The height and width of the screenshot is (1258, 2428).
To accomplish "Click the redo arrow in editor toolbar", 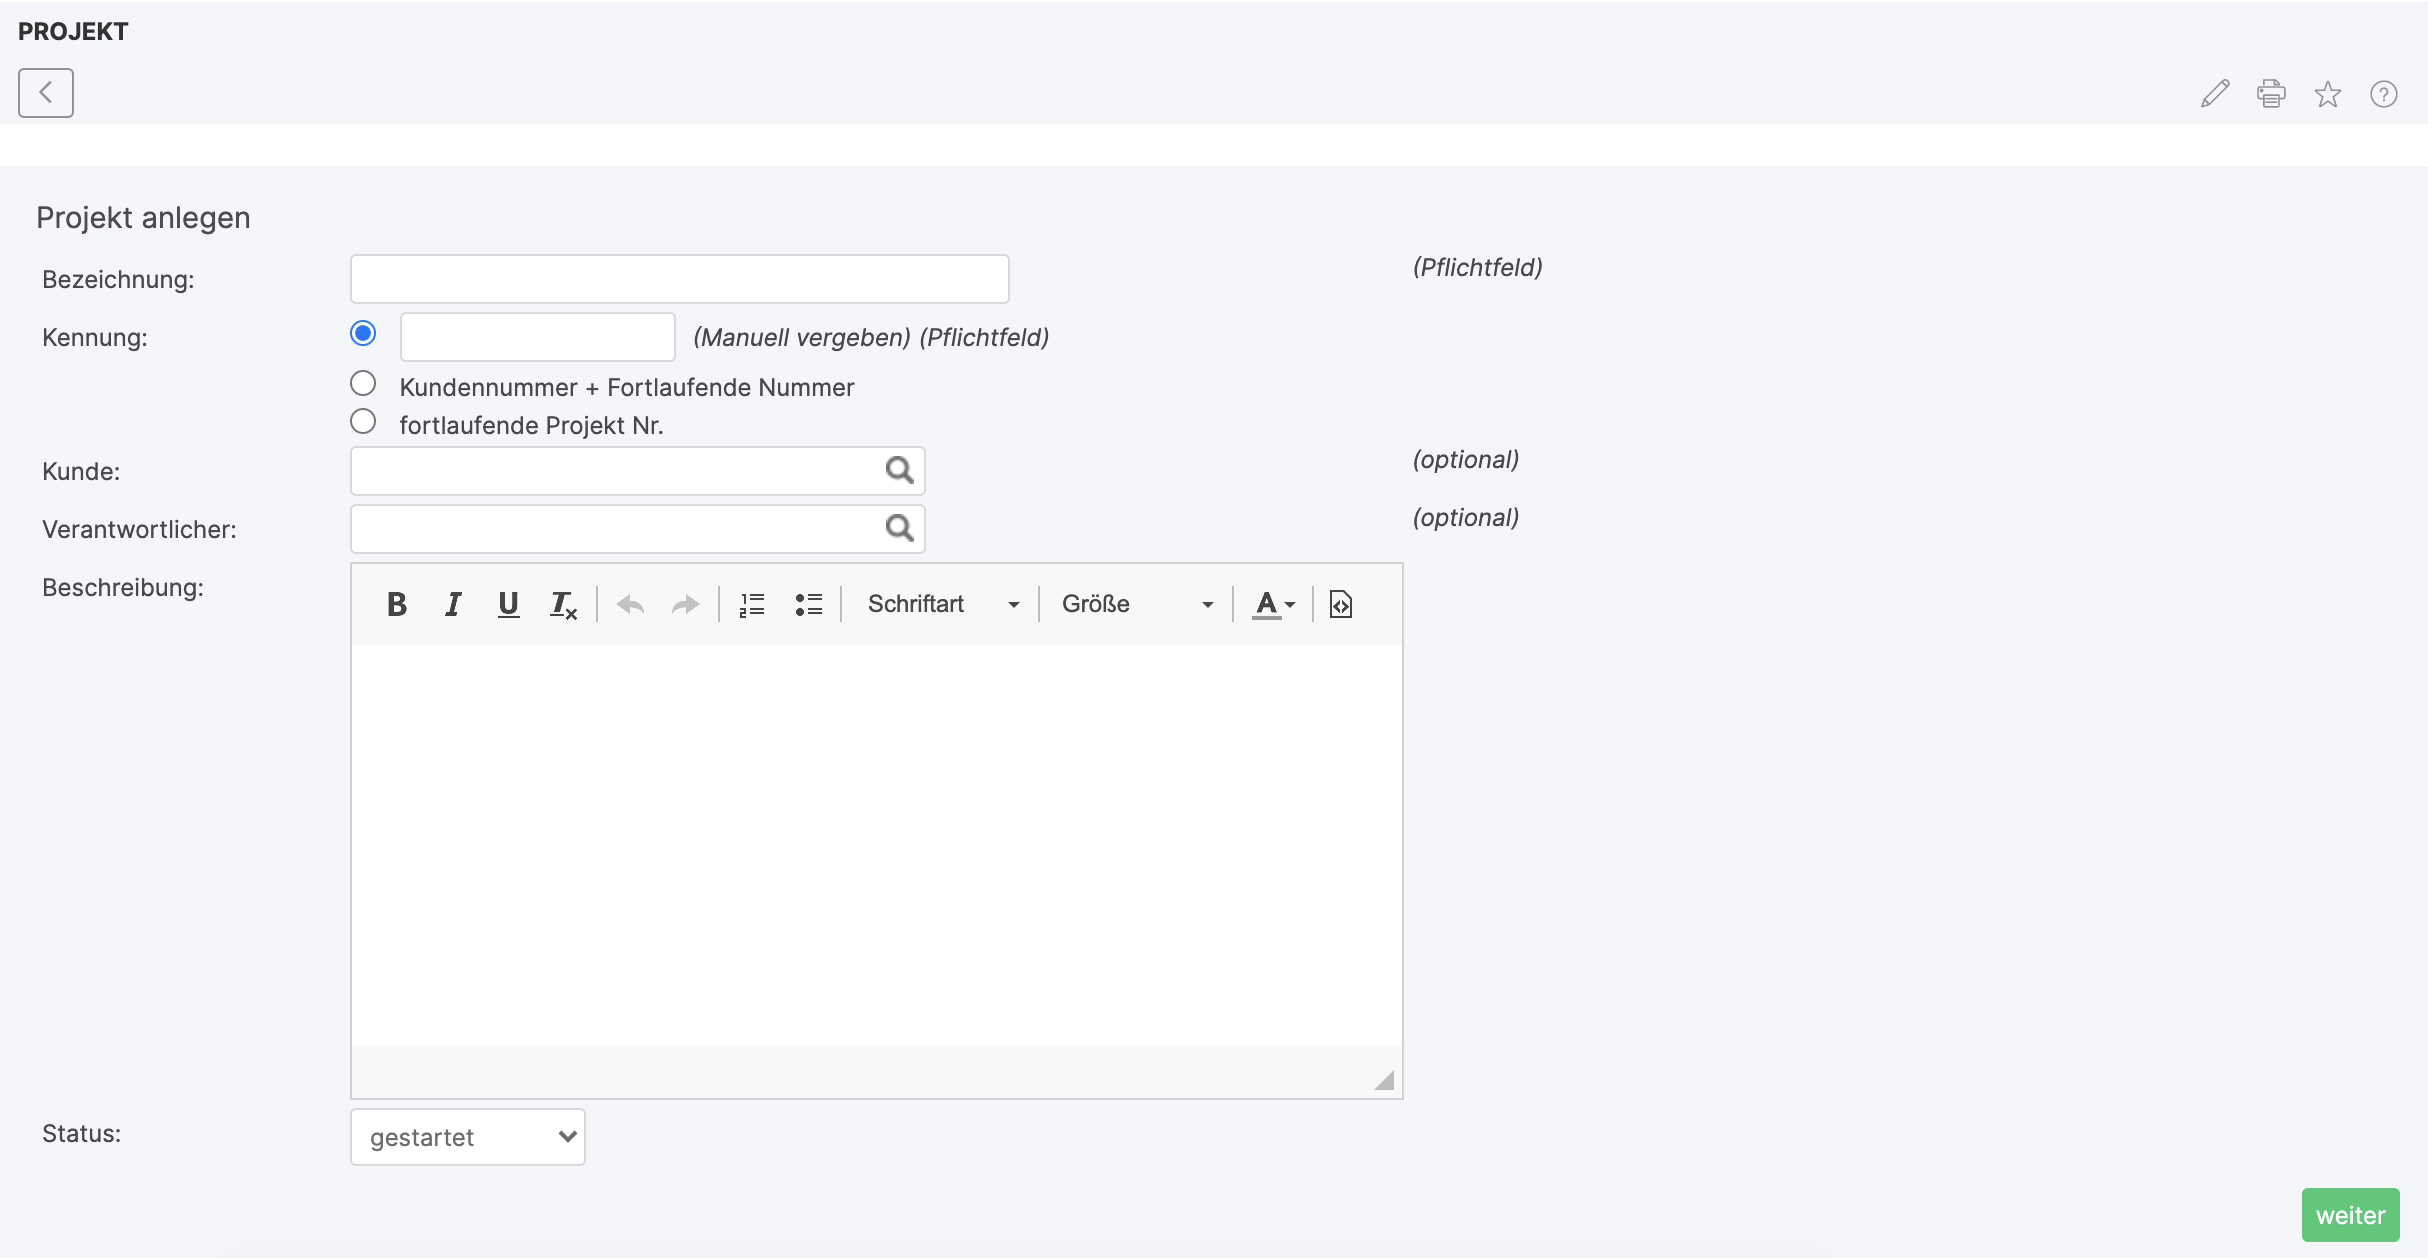I will (686, 604).
